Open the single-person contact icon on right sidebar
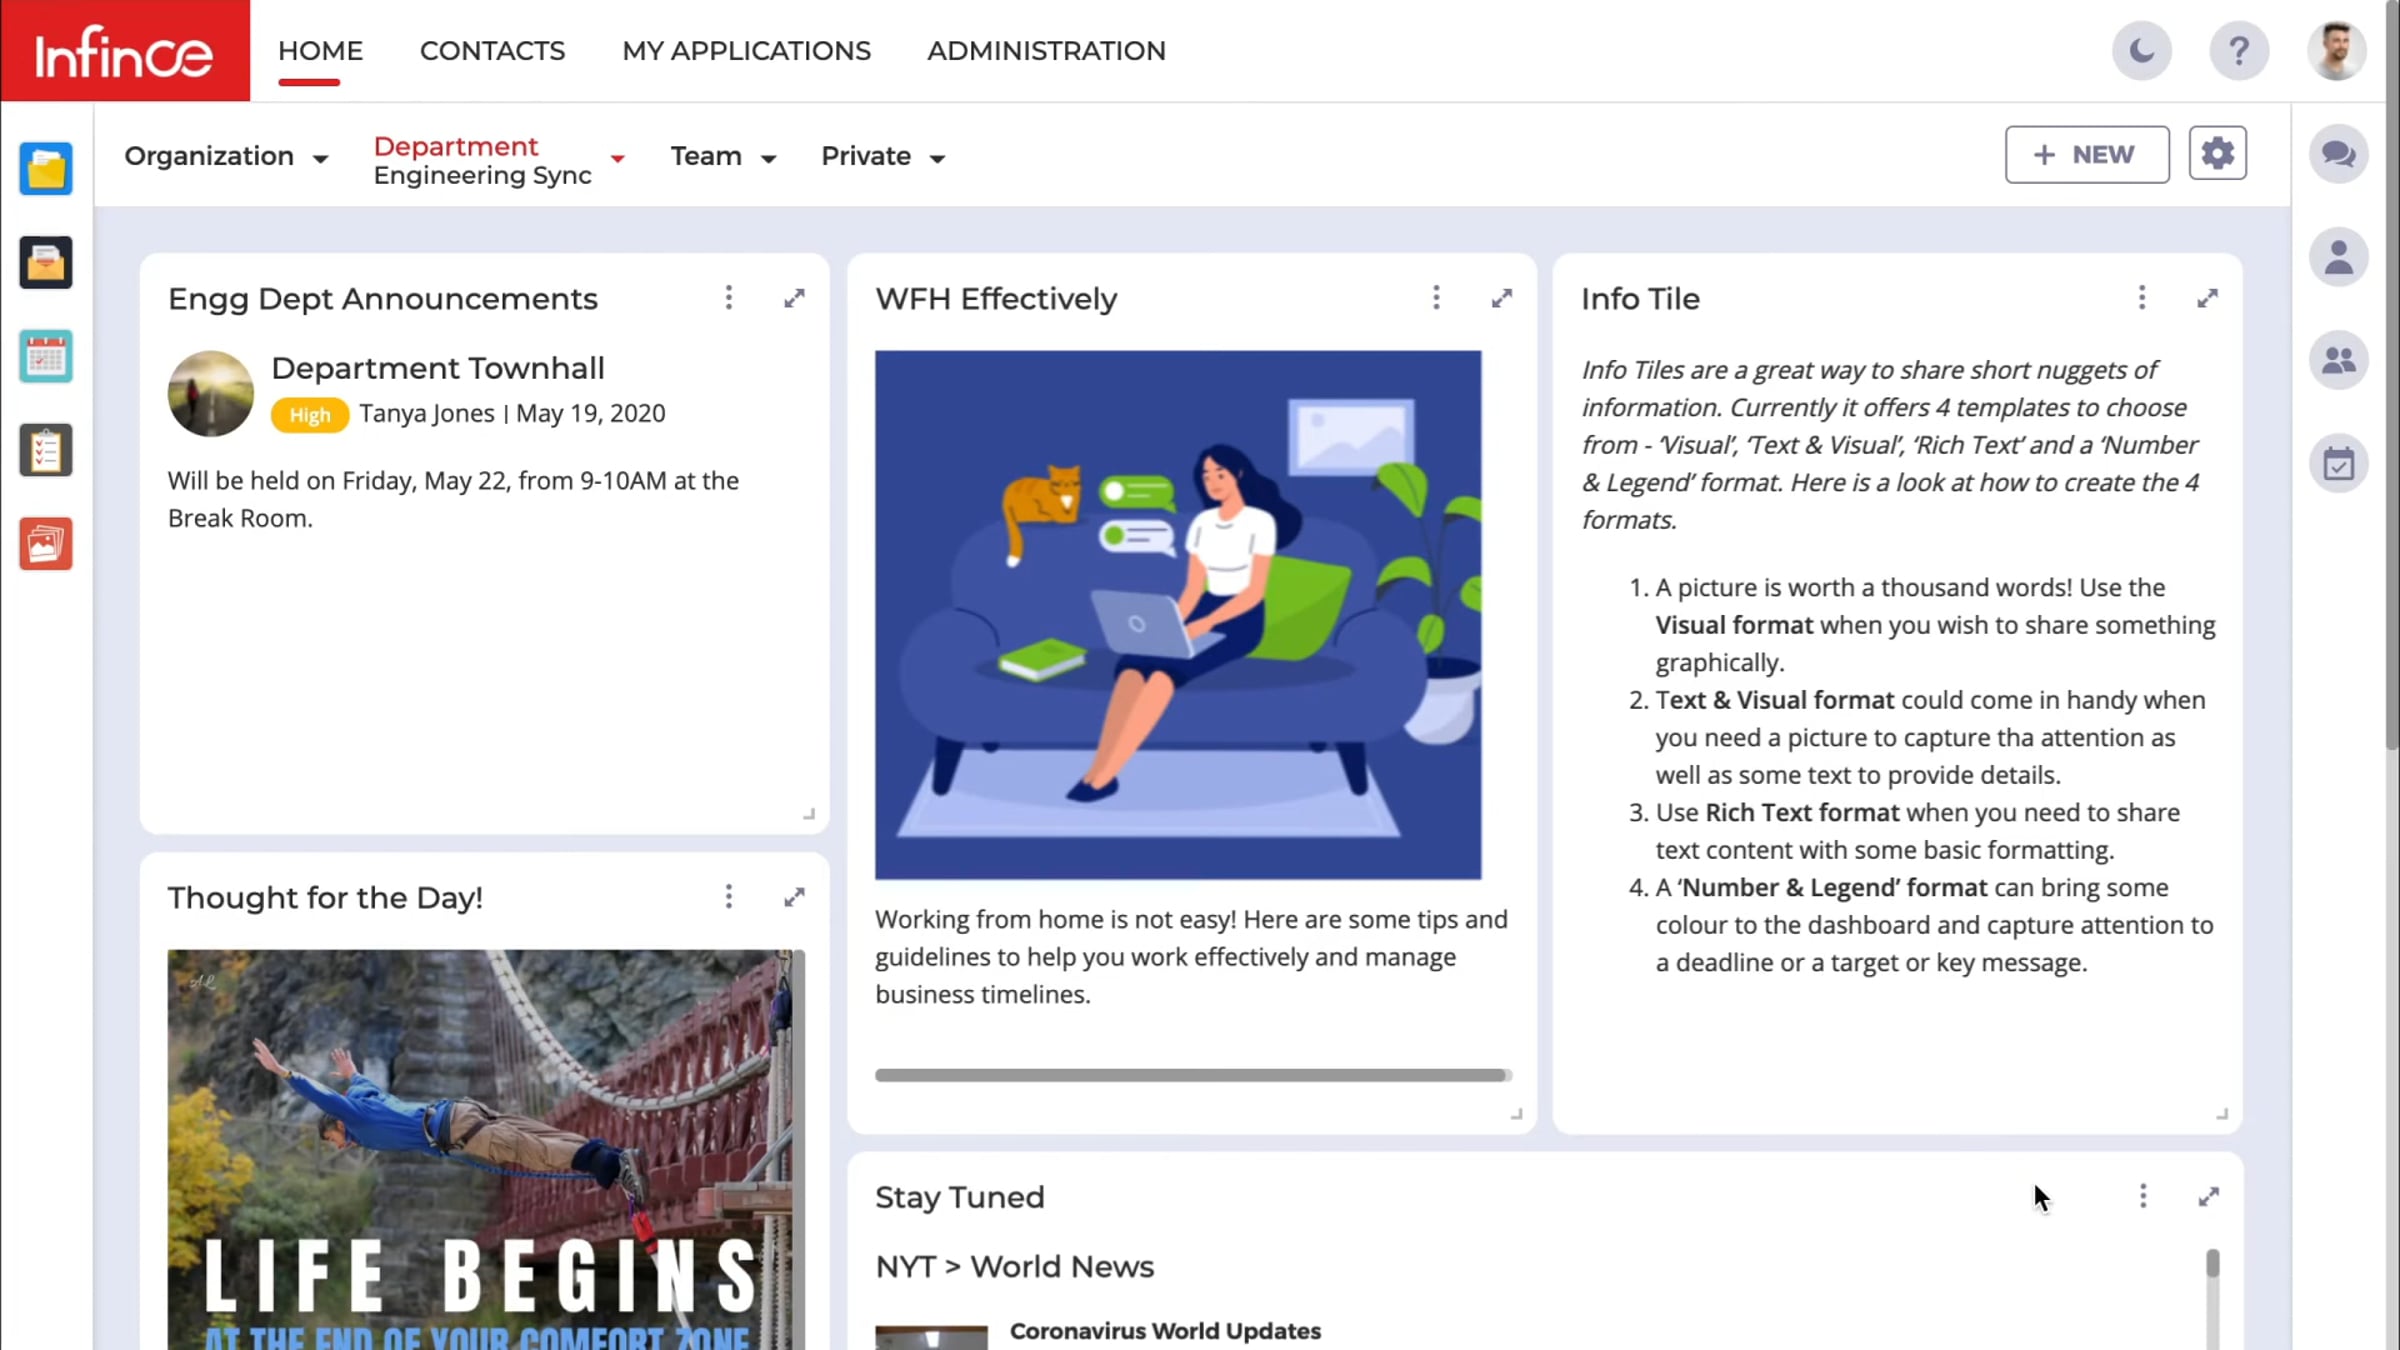Viewport: 2400px width, 1350px height. click(2339, 257)
